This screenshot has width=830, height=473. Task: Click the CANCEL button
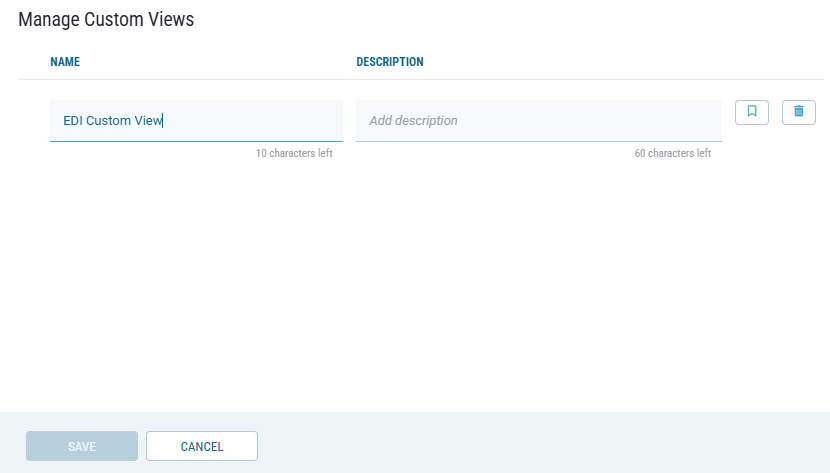coord(202,446)
